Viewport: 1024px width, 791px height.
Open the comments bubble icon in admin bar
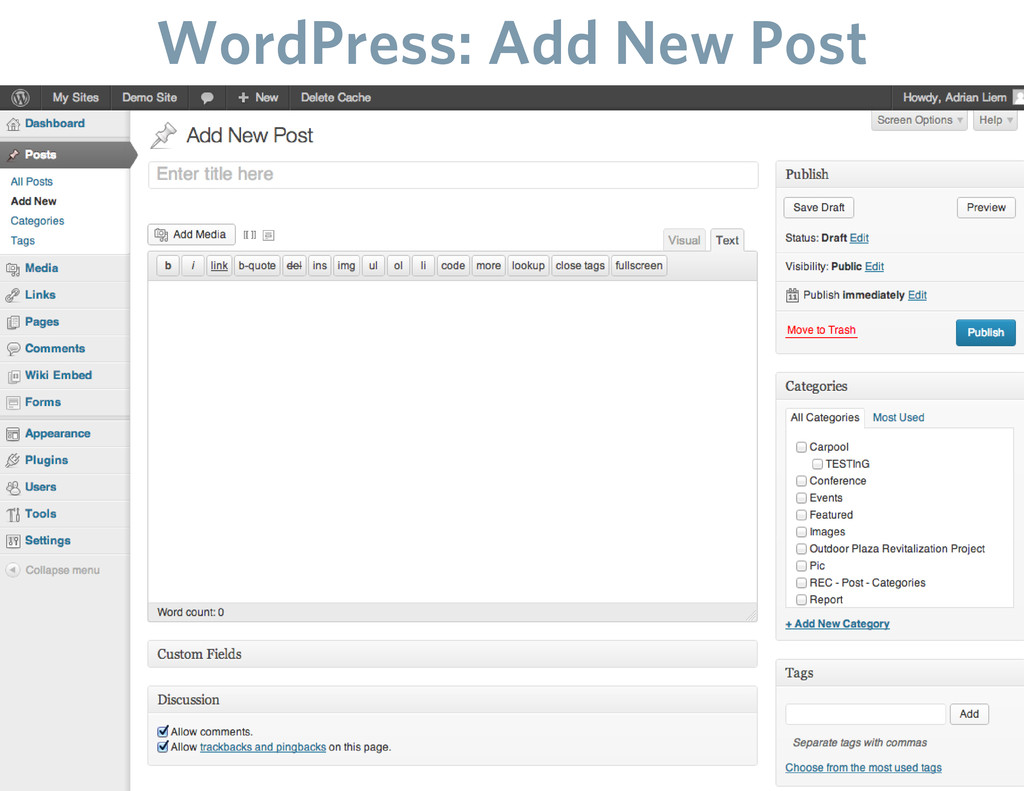pos(207,98)
